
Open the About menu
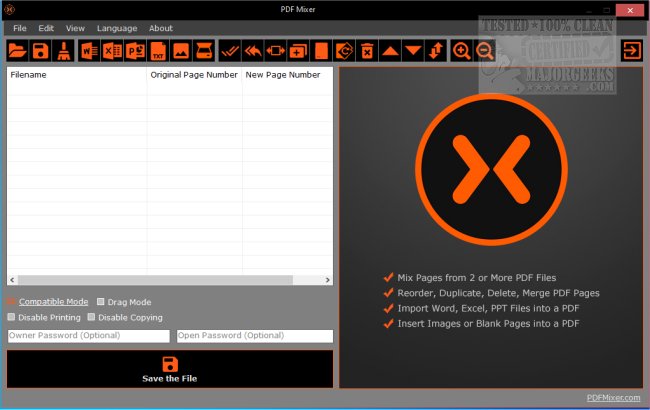click(x=161, y=28)
